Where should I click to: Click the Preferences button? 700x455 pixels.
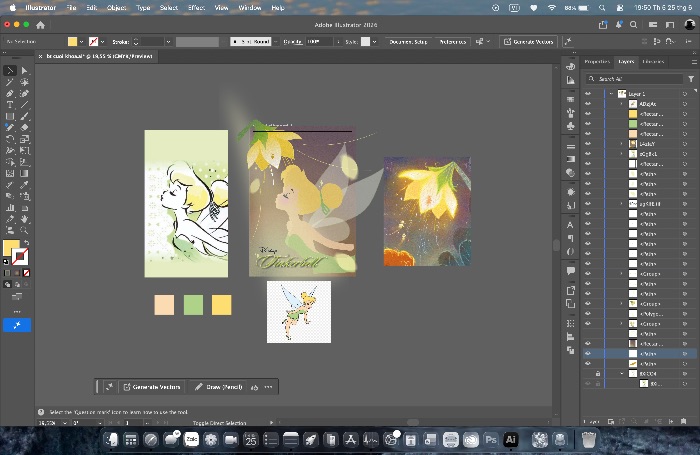[x=453, y=42]
